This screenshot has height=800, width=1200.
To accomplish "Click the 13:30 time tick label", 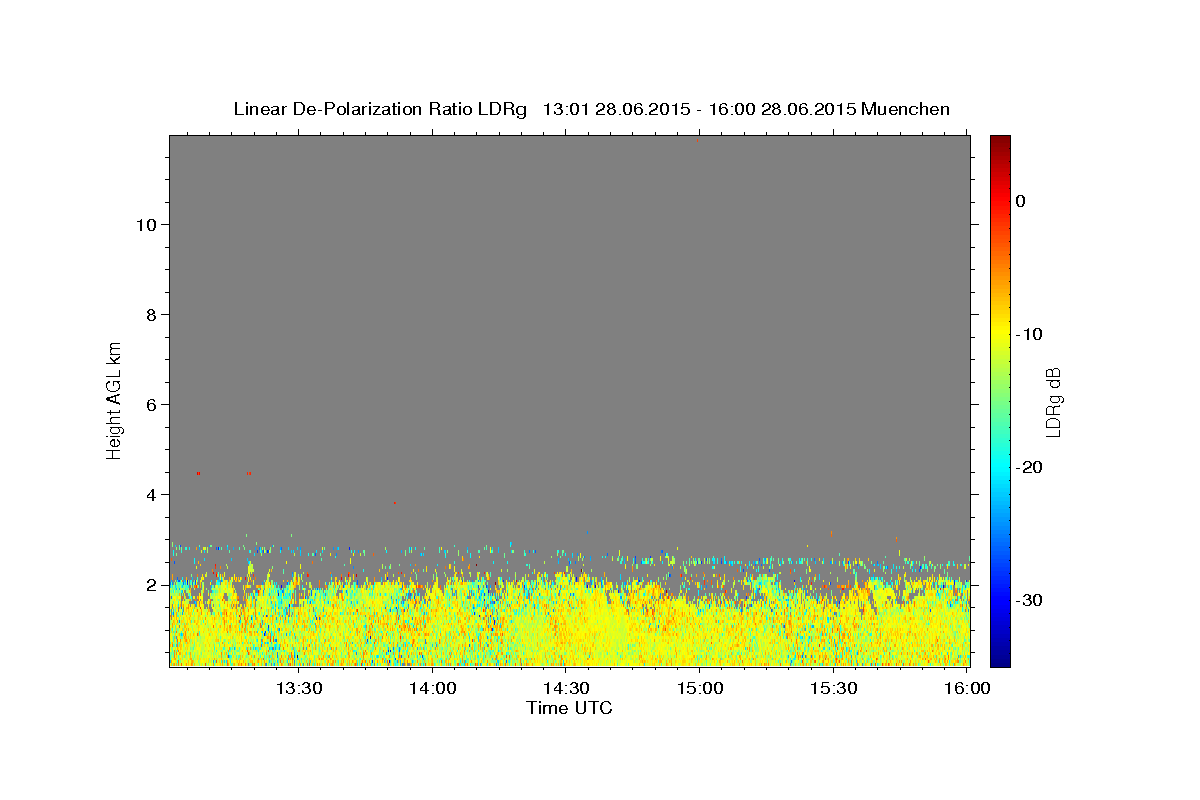I will (x=298, y=688).
